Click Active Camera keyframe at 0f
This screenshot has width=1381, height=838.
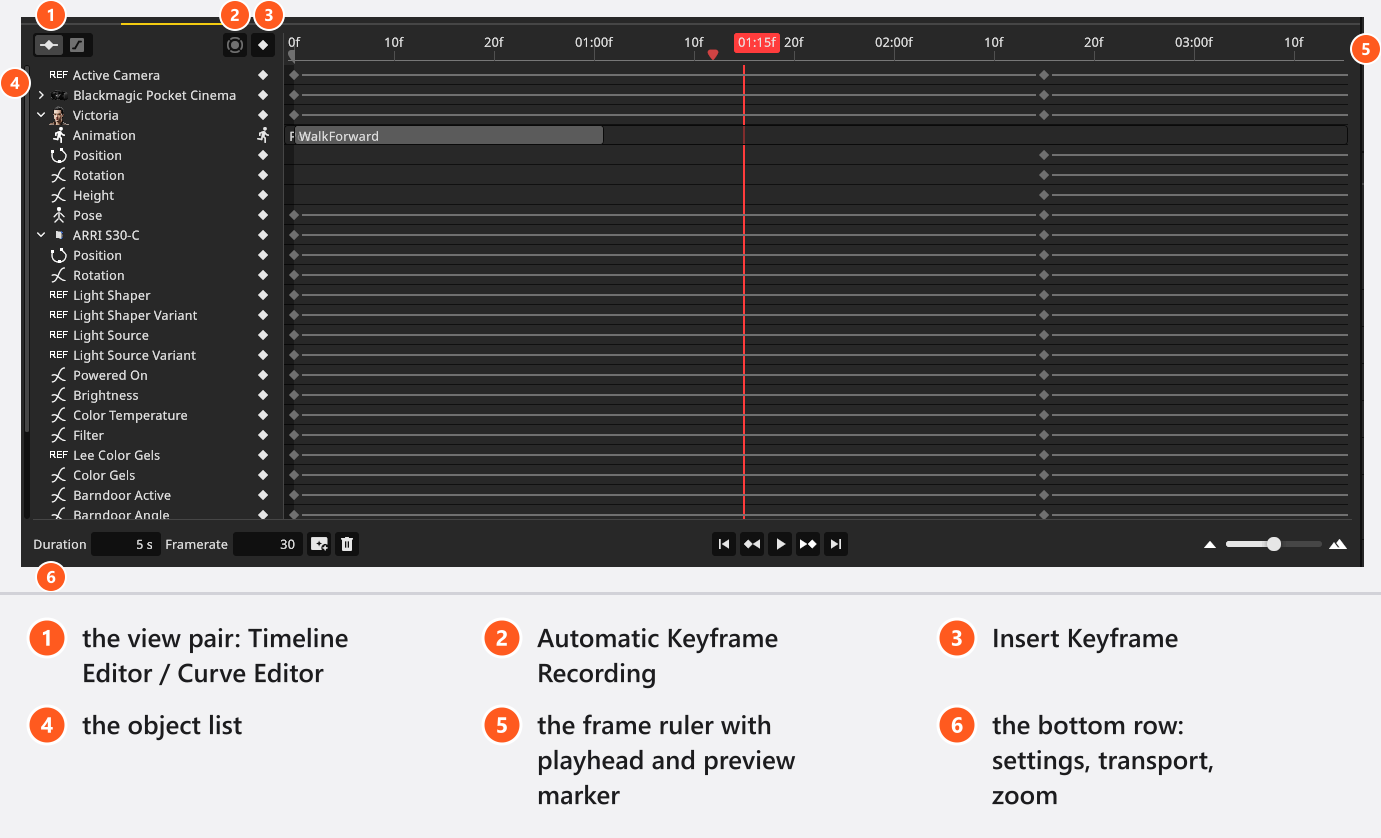click(294, 75)
